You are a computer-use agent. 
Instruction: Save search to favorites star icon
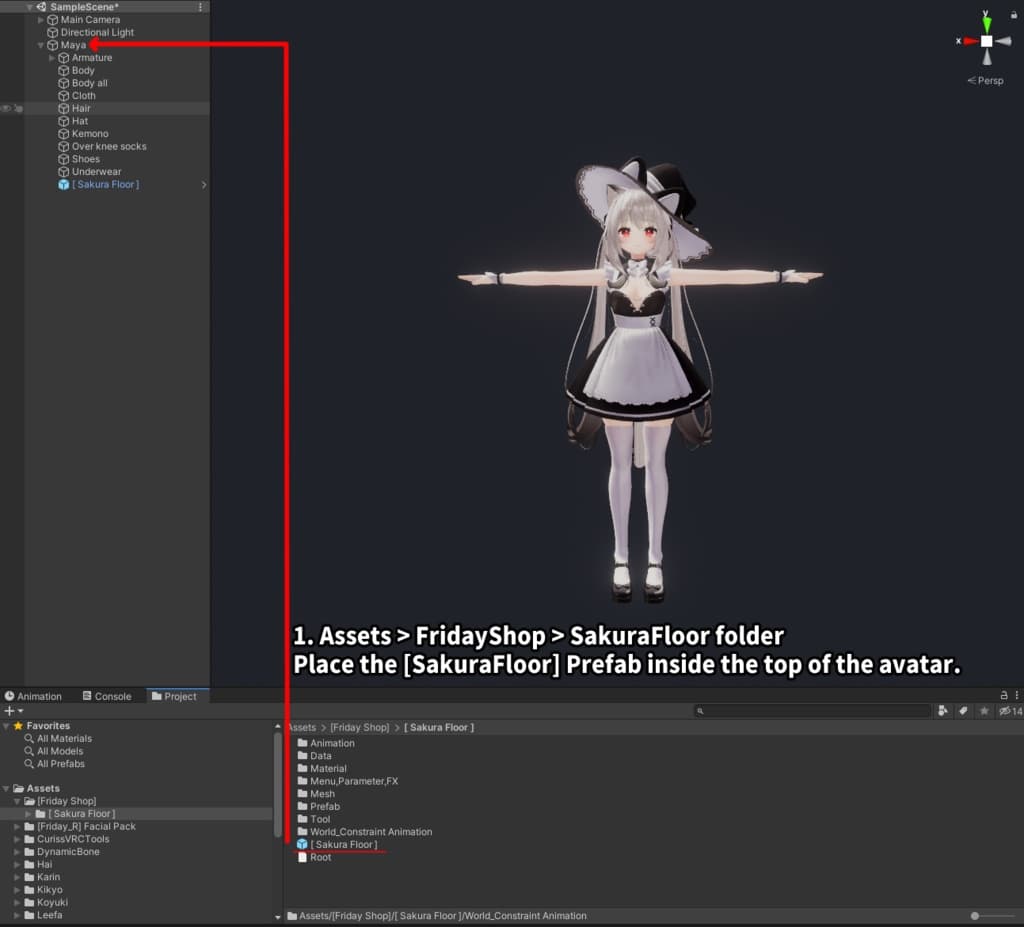(984, 711)
